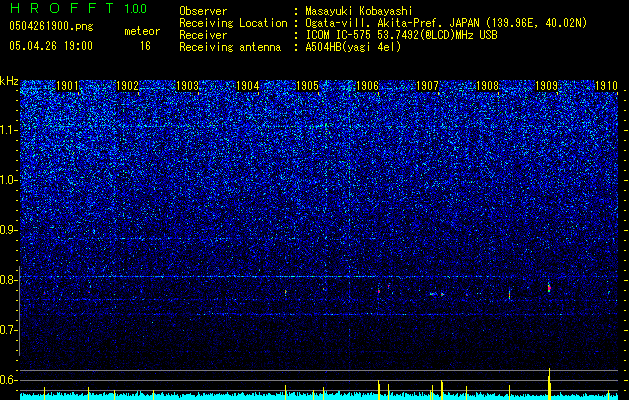Click the 1.0 frequency axis label
Screen dimensions: 629x400
tap(9, 181)
